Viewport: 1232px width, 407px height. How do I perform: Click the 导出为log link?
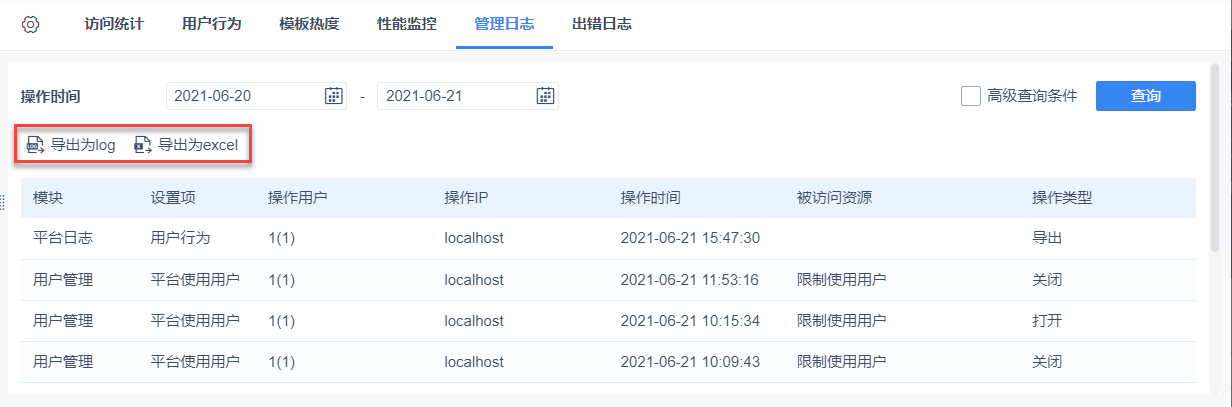point(83,145)
